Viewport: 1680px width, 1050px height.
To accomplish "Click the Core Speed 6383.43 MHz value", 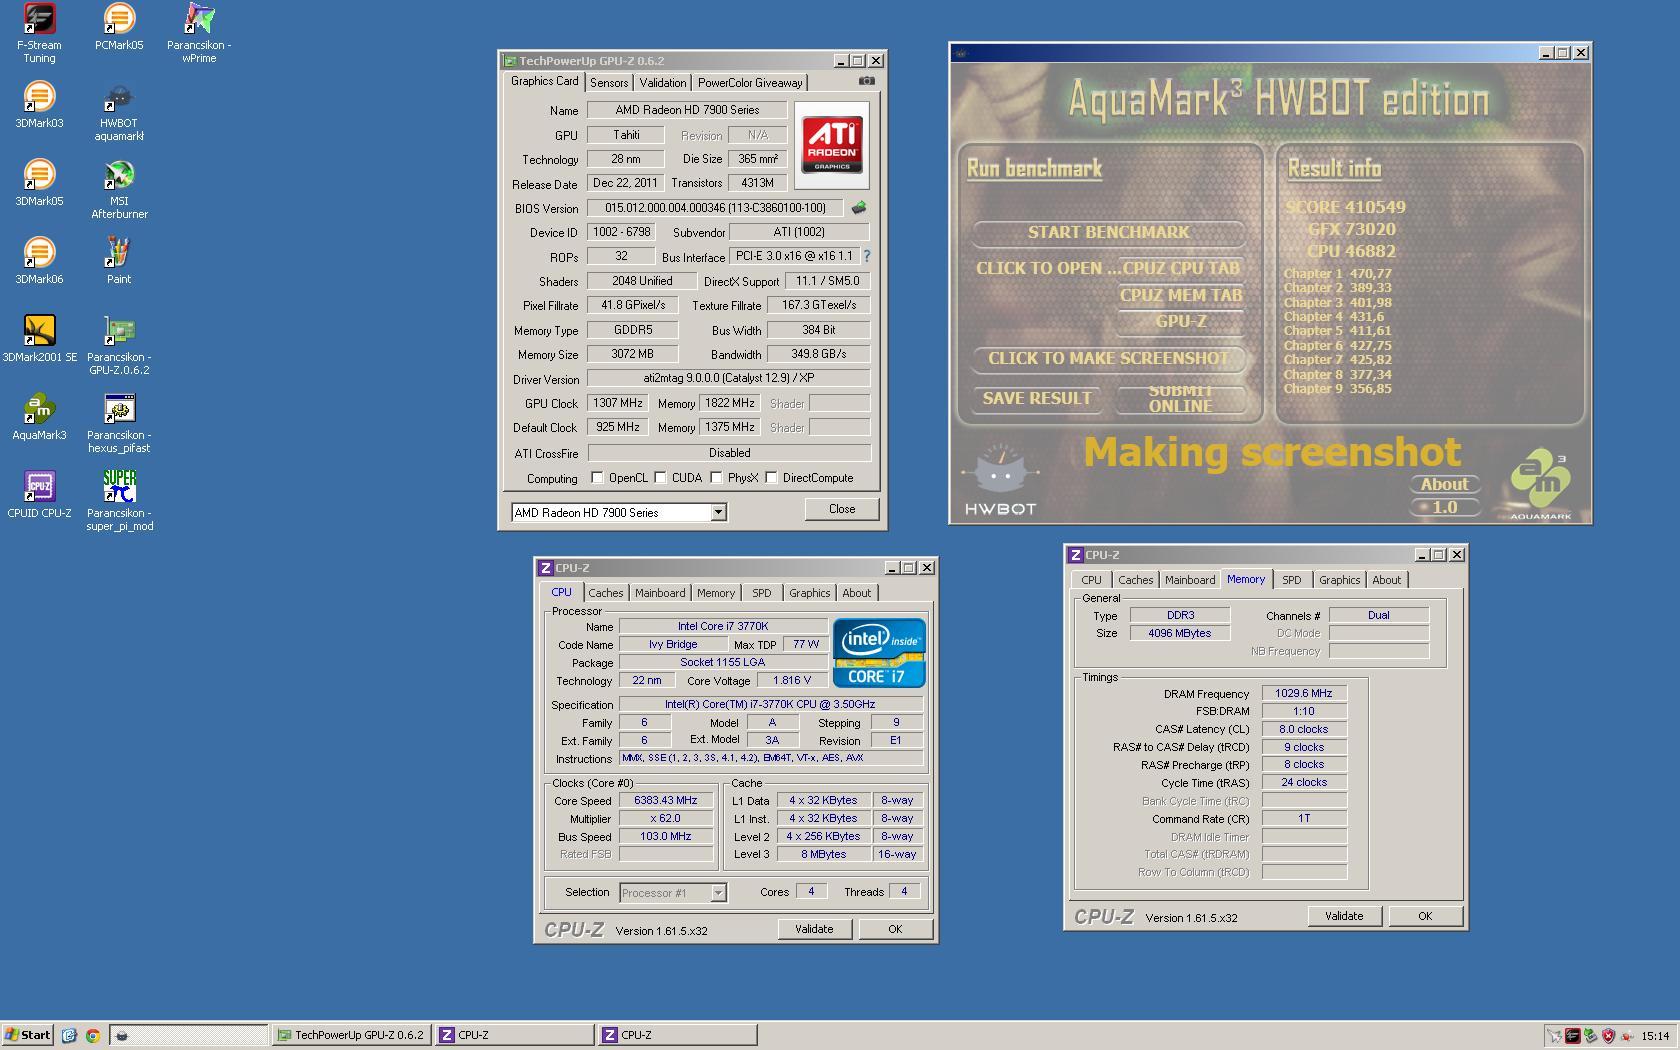I will [666, 800].
